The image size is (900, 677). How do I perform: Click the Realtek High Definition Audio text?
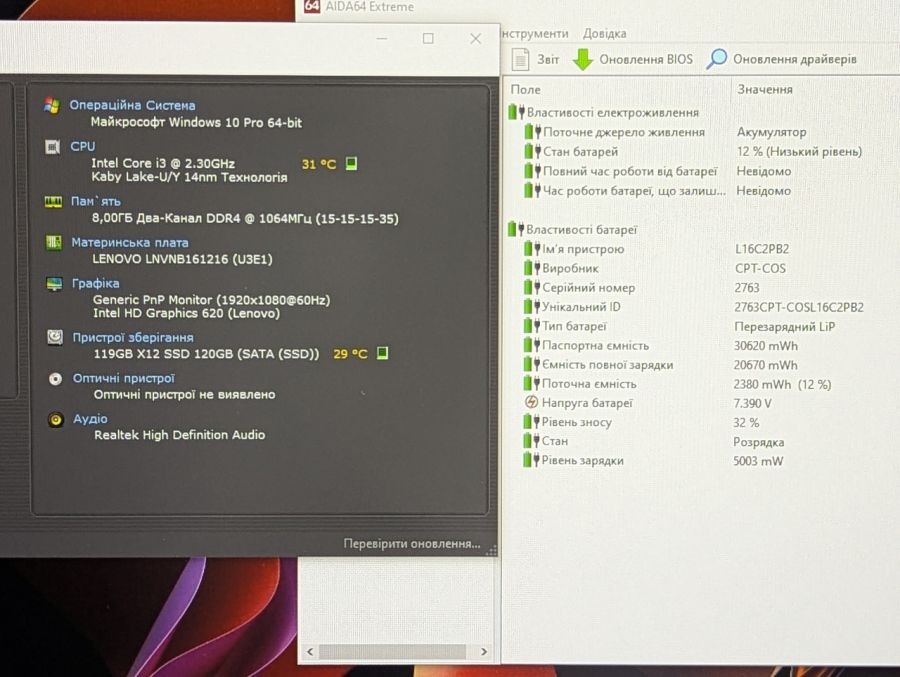click(180, 435)
